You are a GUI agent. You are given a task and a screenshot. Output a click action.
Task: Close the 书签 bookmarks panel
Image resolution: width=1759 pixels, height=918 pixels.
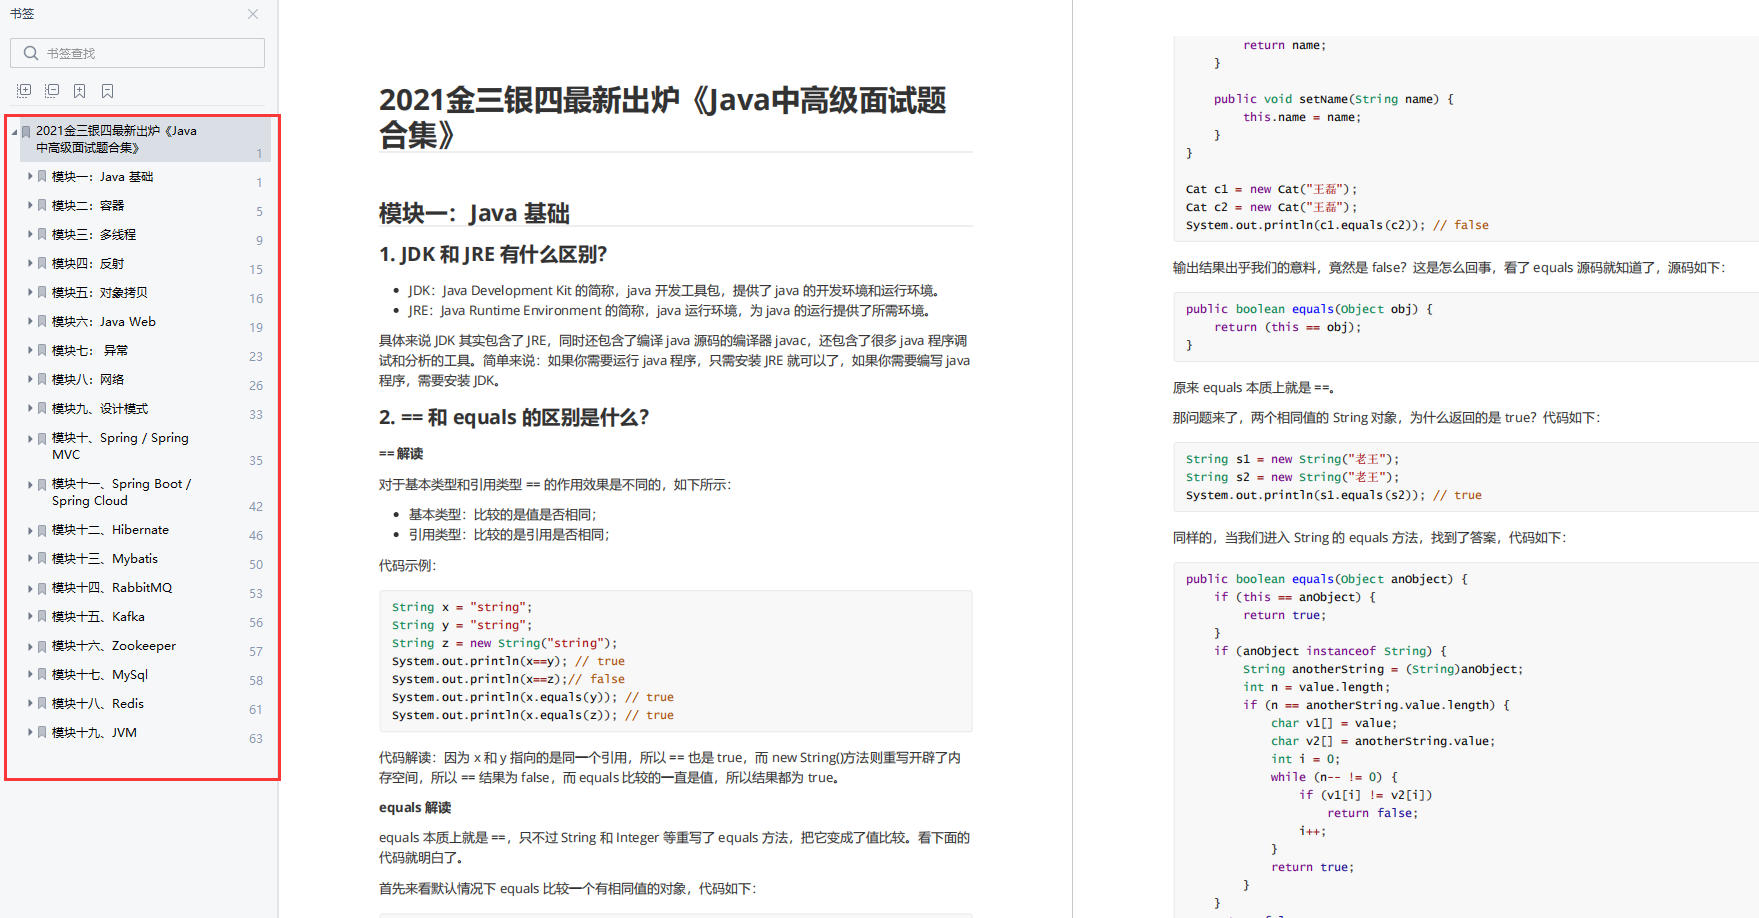tap(253, 14)
